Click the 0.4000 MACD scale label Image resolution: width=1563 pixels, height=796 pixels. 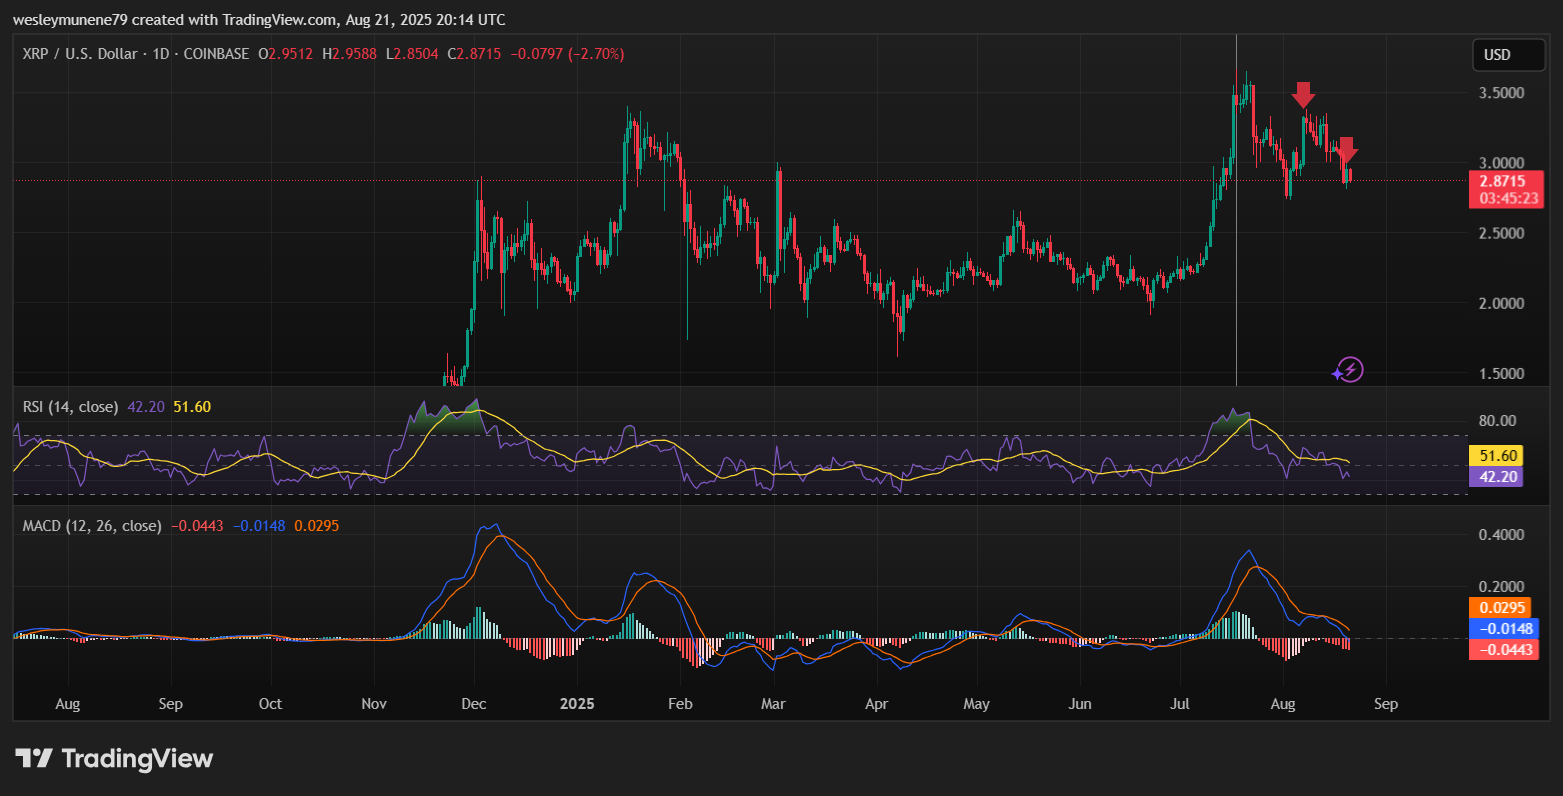(x=1501, y=535)
